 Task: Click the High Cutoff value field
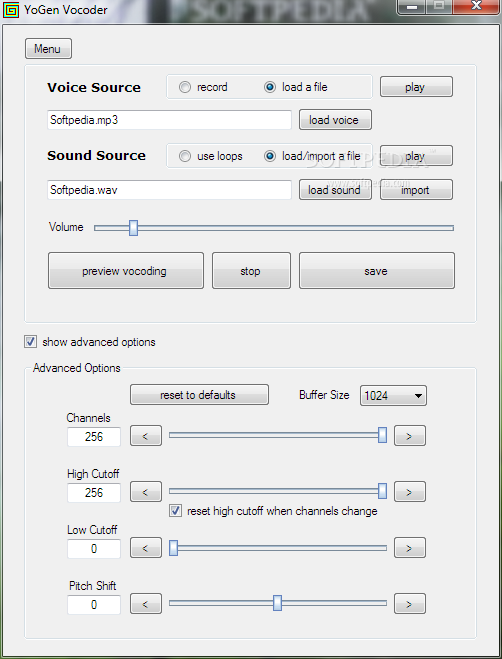(94, 493)
